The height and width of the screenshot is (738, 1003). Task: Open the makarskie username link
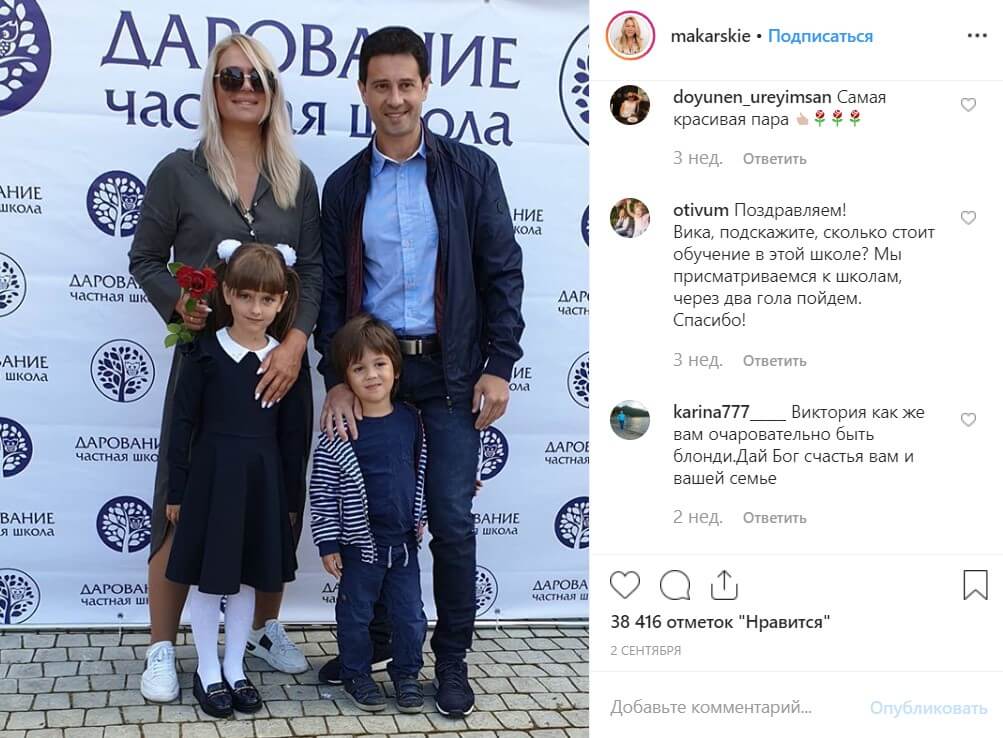(x=710, y=36)
